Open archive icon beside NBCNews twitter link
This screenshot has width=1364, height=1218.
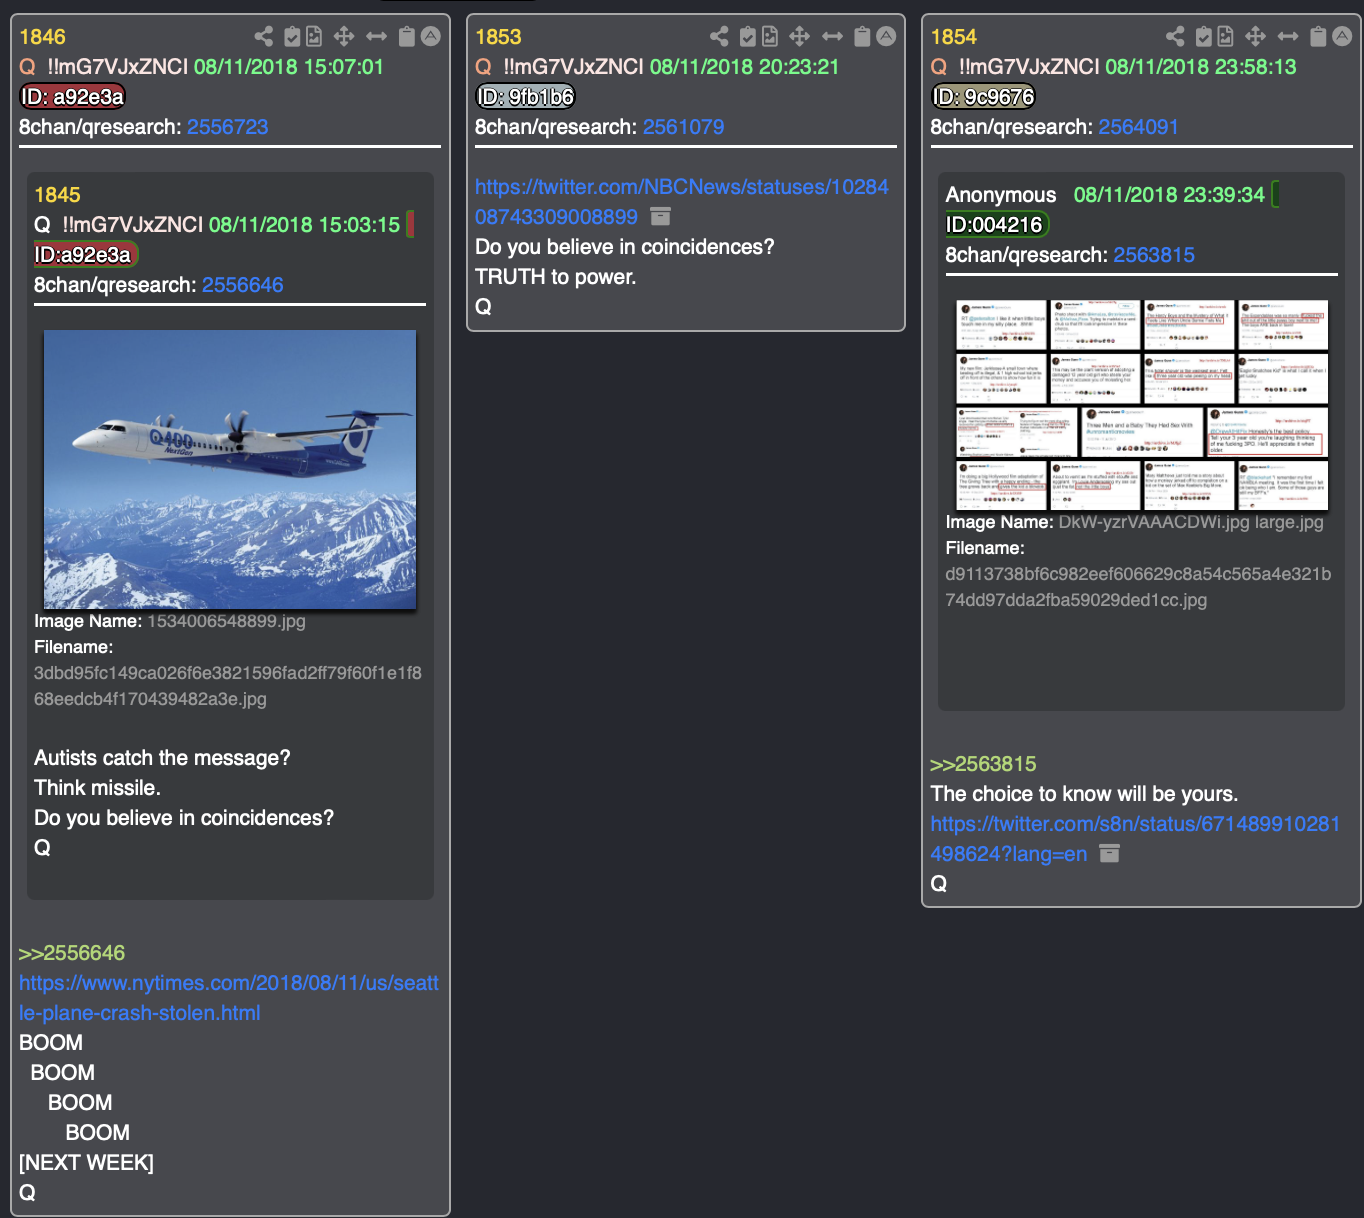[x=660, y=216]
